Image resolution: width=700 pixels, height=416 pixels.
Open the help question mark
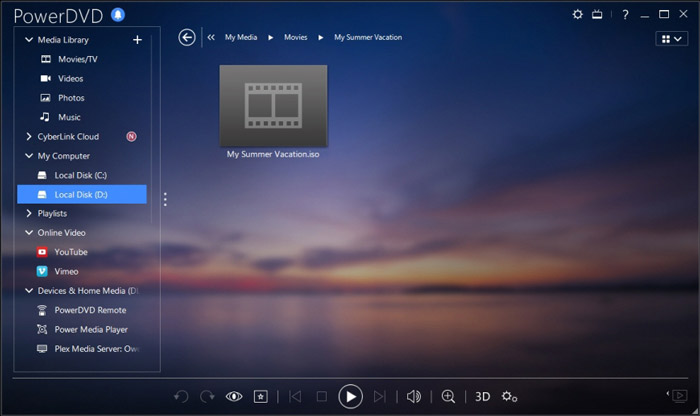click(625, 15)
